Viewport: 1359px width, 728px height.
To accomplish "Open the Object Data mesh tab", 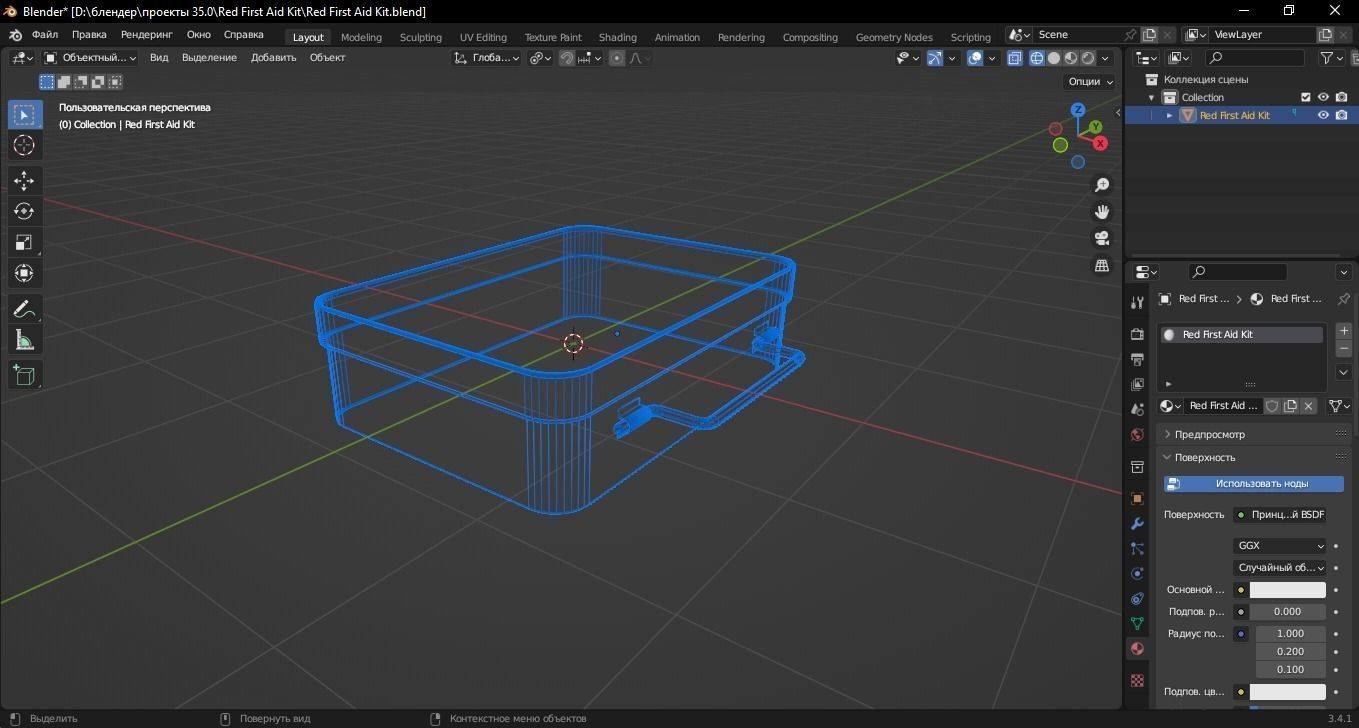I will 1137,623.
